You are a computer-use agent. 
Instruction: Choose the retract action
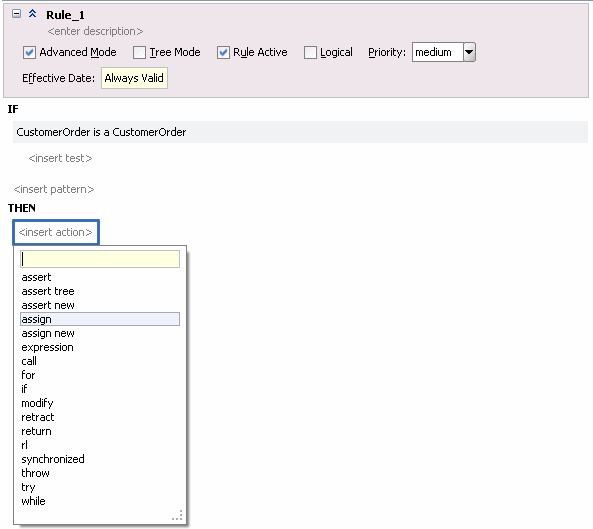(100, 417)
